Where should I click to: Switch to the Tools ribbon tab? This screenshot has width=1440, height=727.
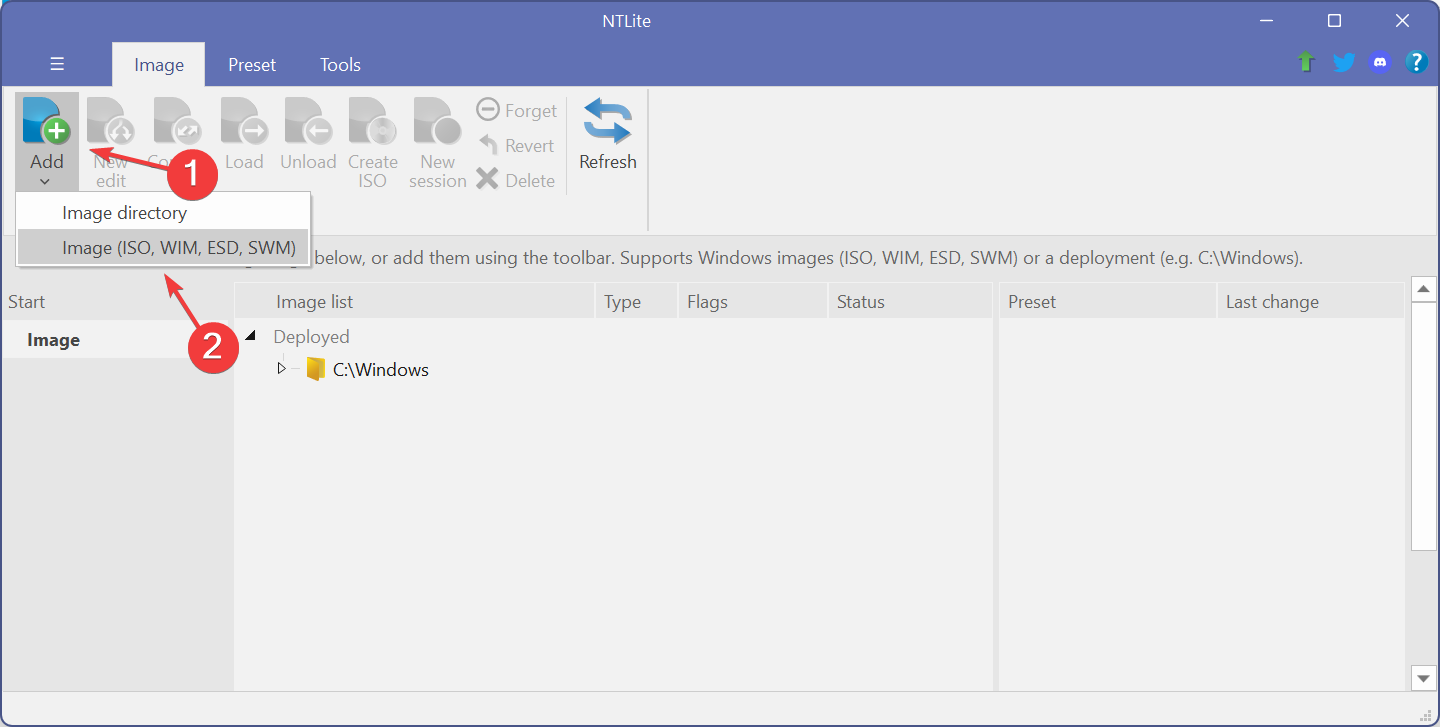340,65
